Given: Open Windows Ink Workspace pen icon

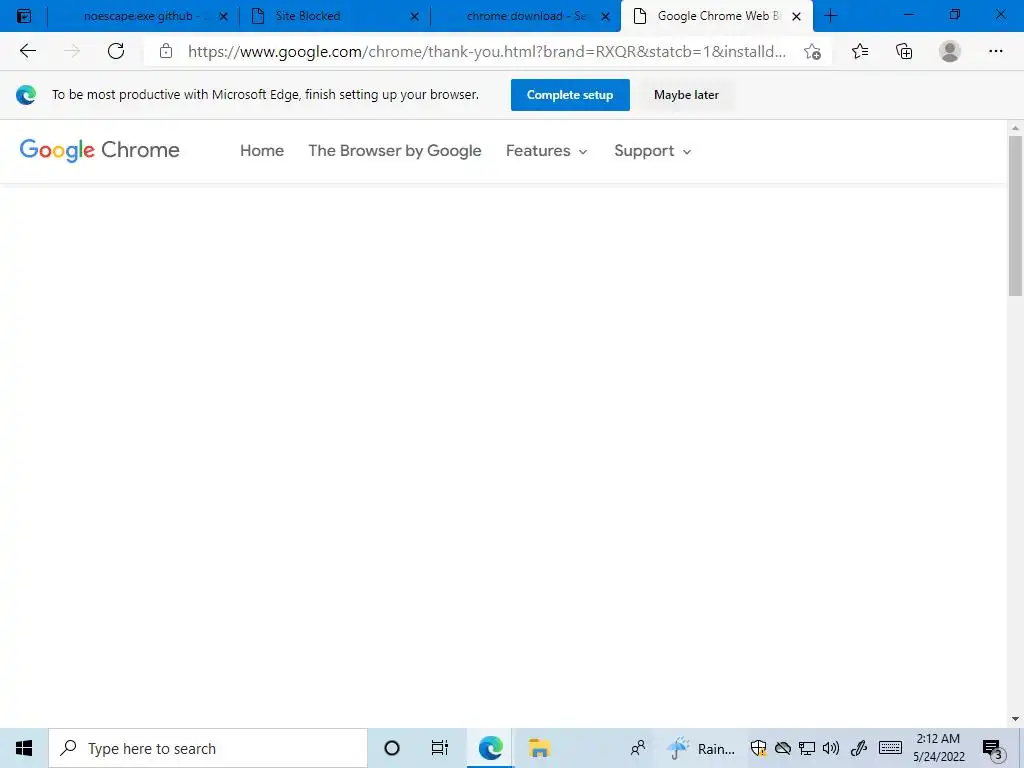Looking at the screenshot, I should coord(858,748).
